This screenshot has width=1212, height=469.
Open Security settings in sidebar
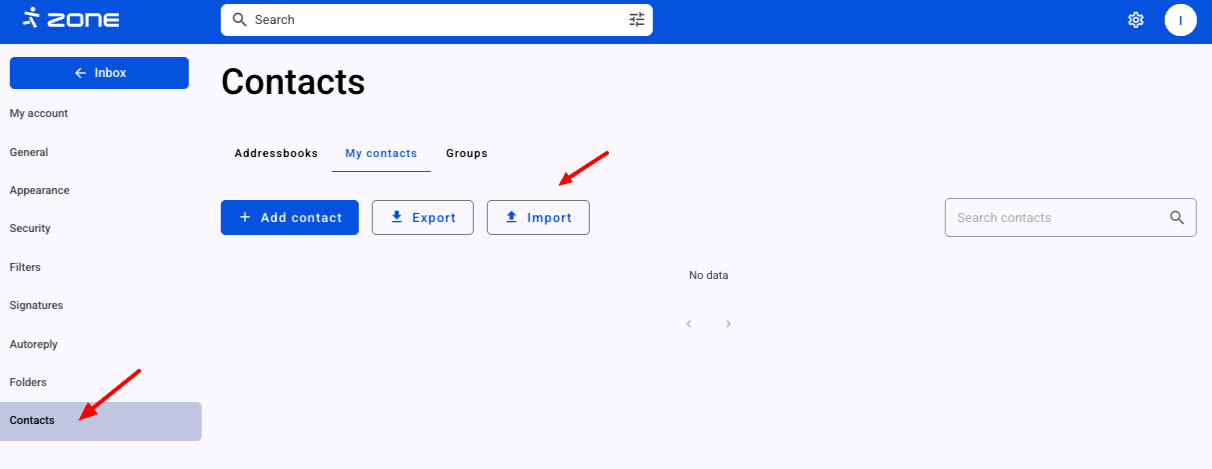(30, 228)
